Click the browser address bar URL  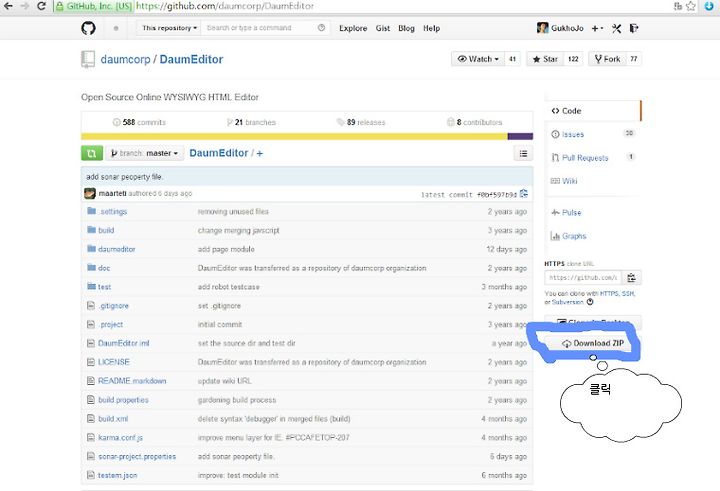(x=225, y=6)
